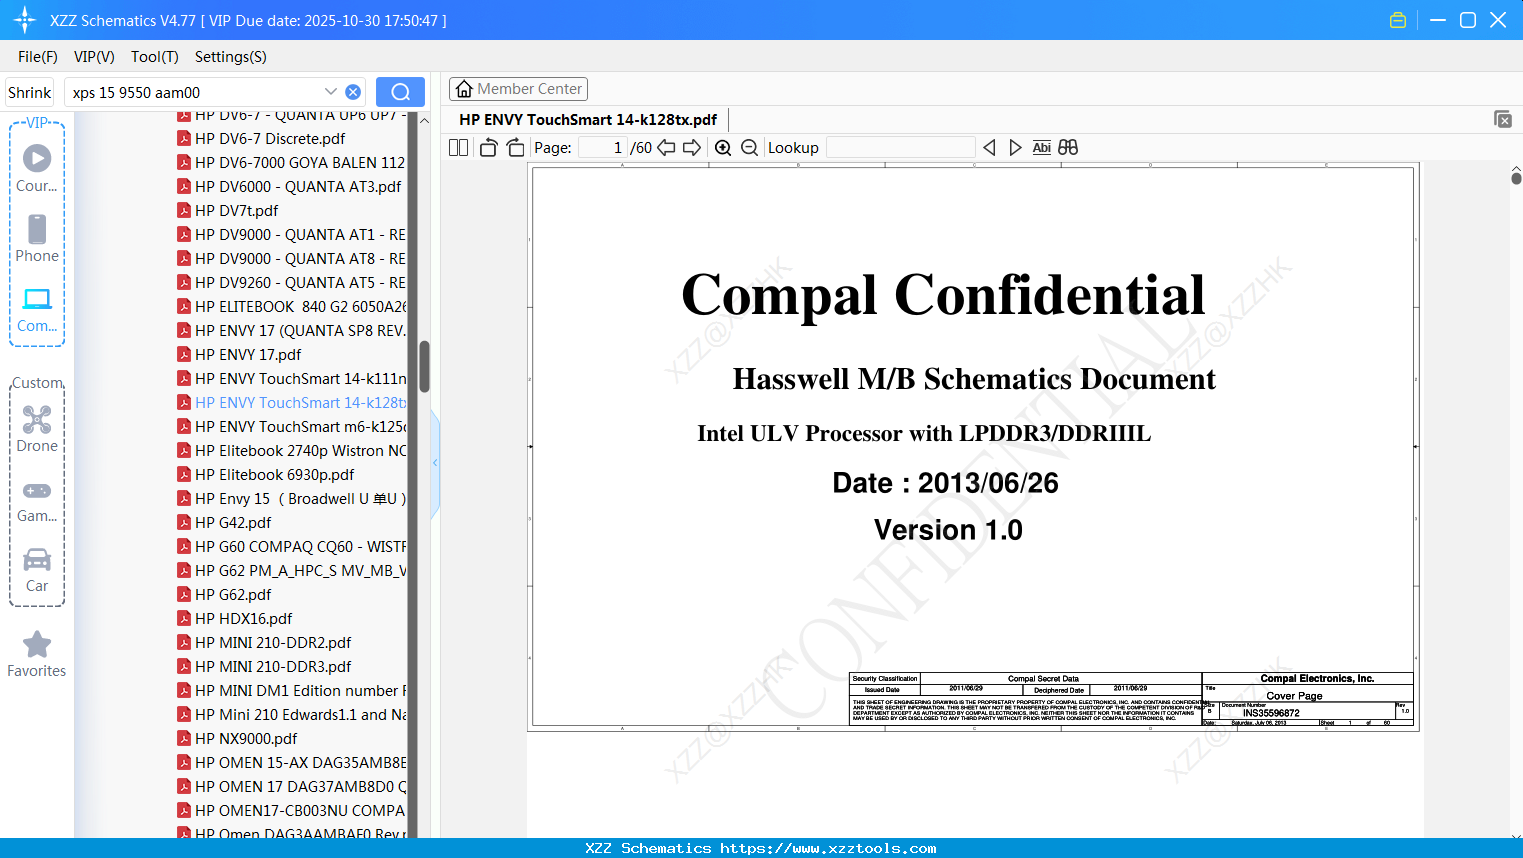Viewport: 1523px width, 858px height.
Task: Click PDF icon beside HP G62 PM_A_HPC_S
Action: point(184,570)
